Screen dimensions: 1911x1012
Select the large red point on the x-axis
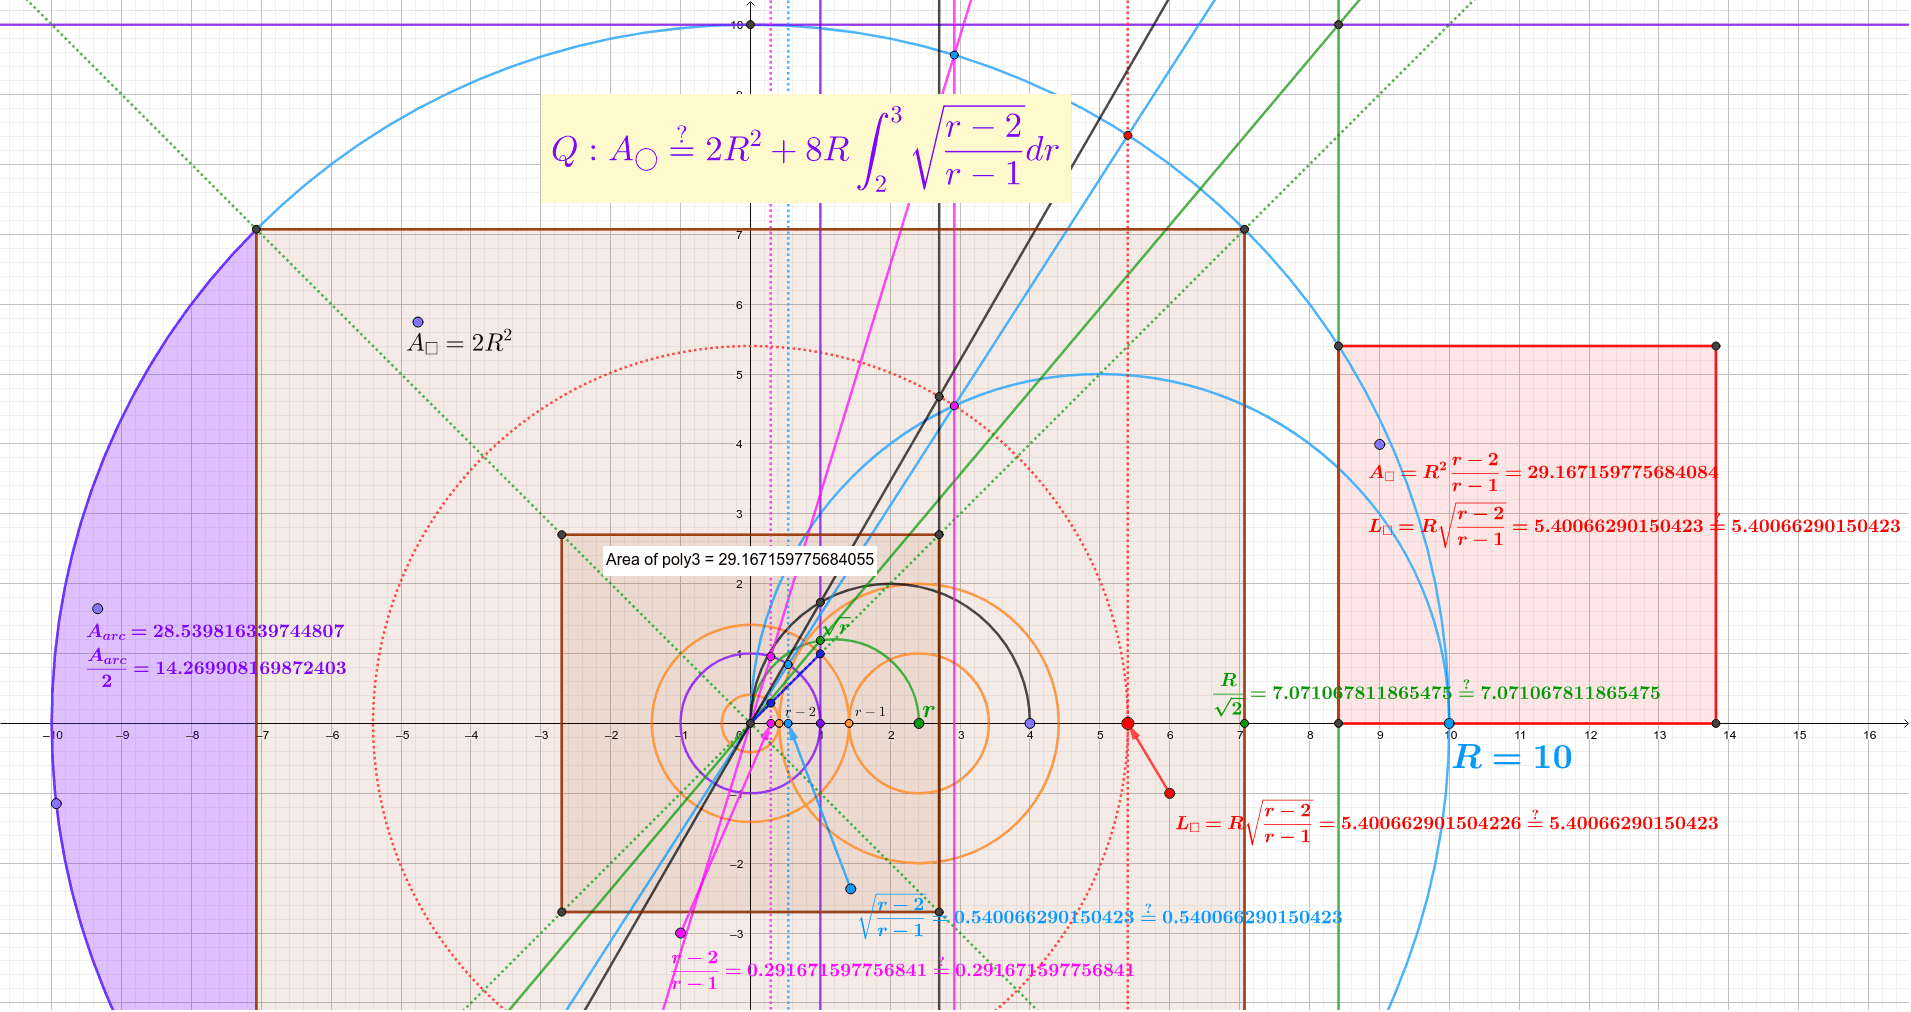[x=1128, y=723]
